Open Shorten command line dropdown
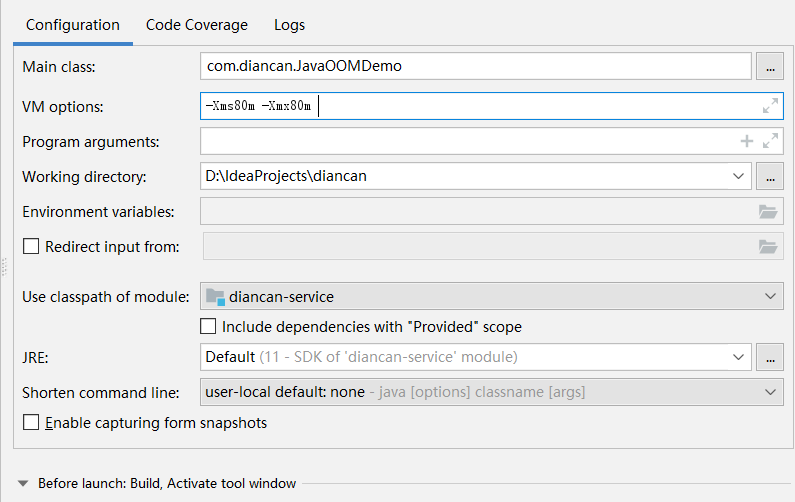The image size is (795, 502). 769,392
